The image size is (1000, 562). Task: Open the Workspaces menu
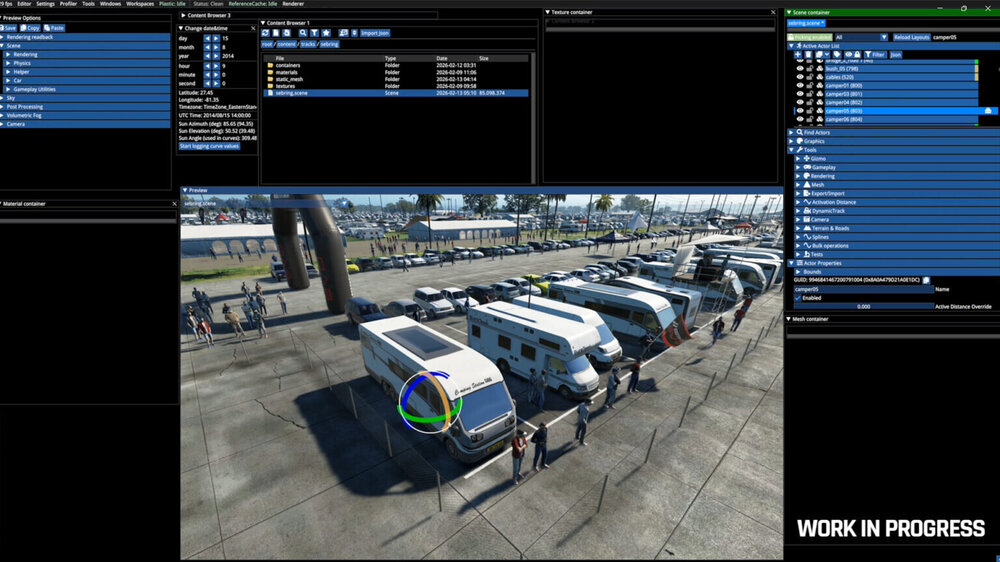pyautogui.click(x=140, y=4)
